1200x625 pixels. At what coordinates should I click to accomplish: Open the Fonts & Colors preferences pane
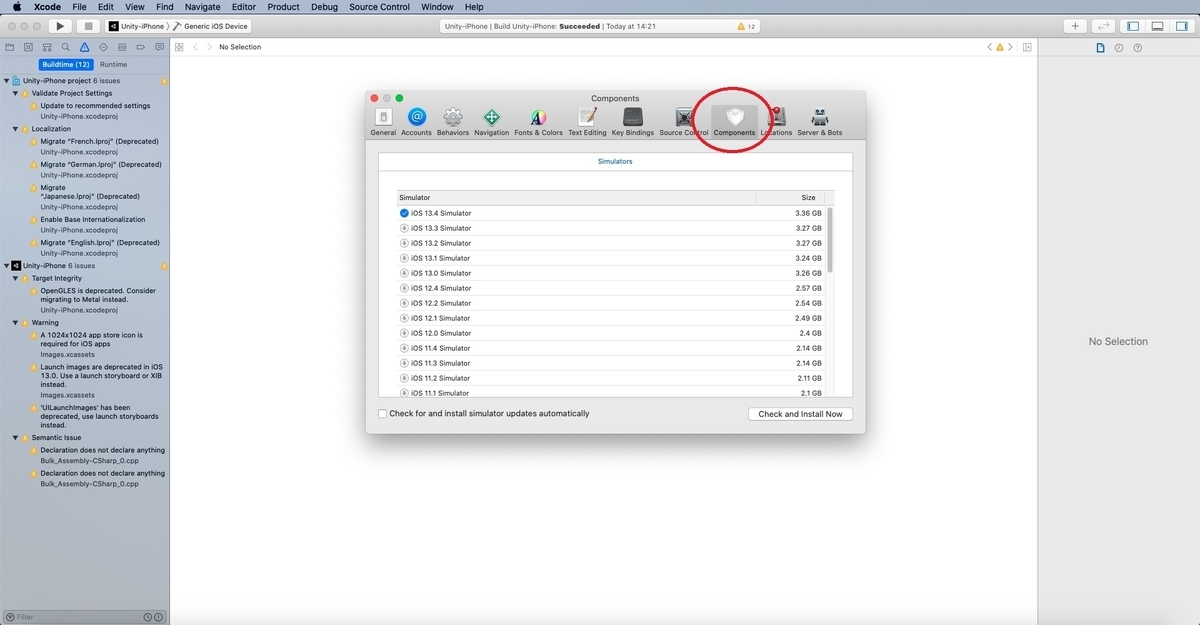coord(538,122)
